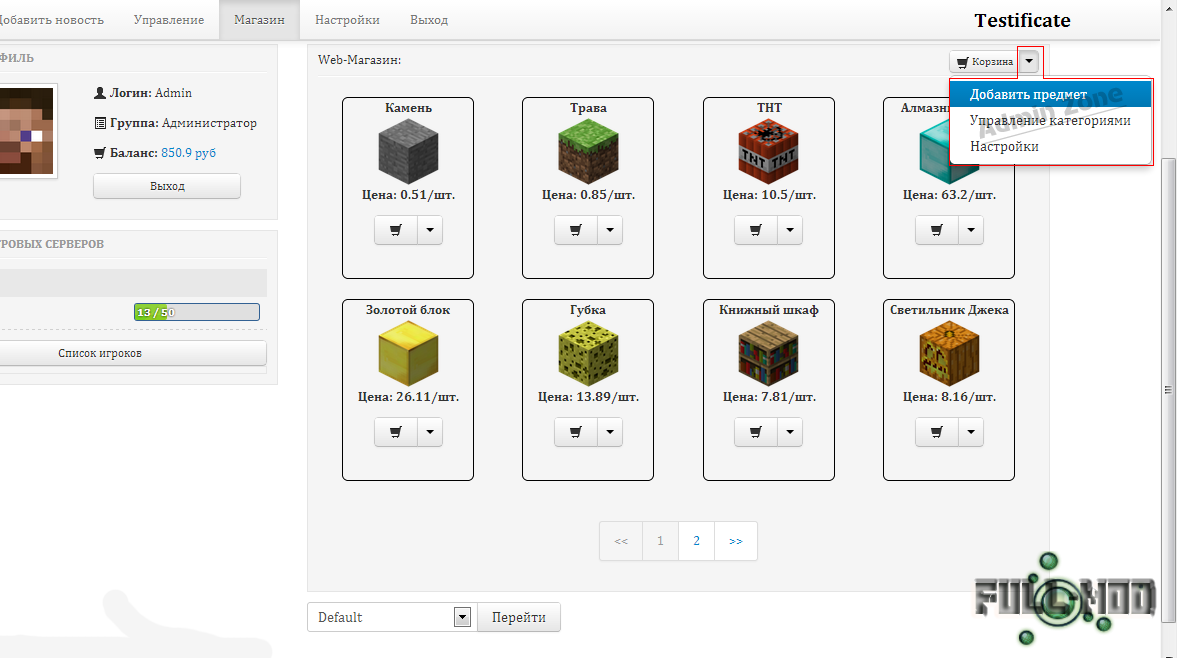Viewport: 1177px width, 658px height.
Task: Open dropdown arrow under Книжный шкаф
Action: click(790, 432)
